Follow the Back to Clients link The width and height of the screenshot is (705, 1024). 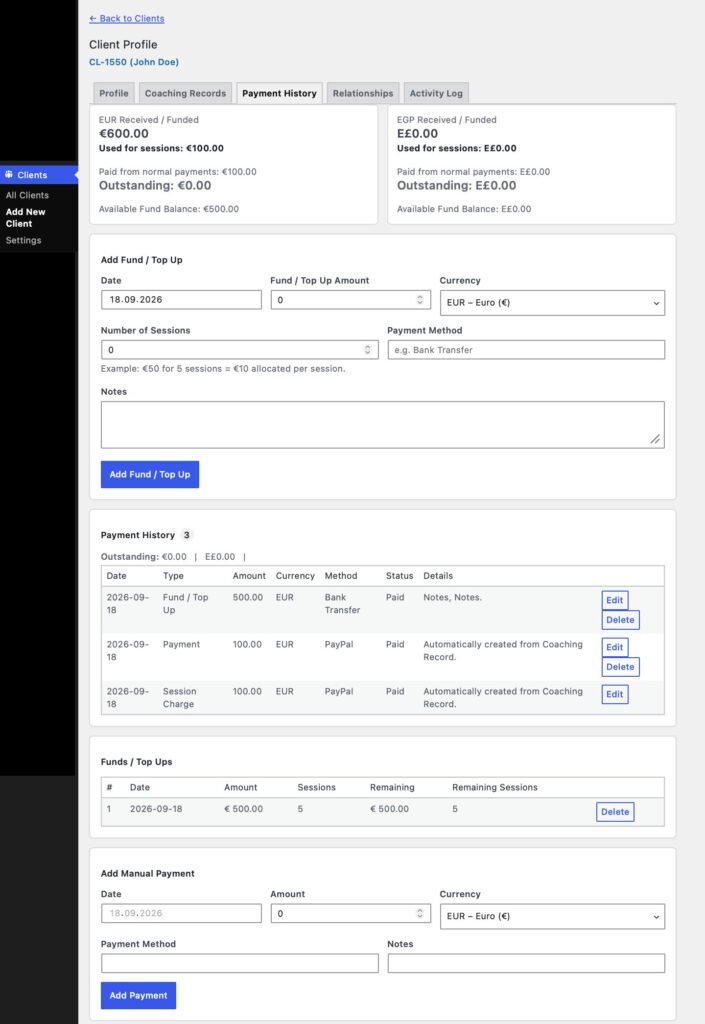(x=127, y=18)
